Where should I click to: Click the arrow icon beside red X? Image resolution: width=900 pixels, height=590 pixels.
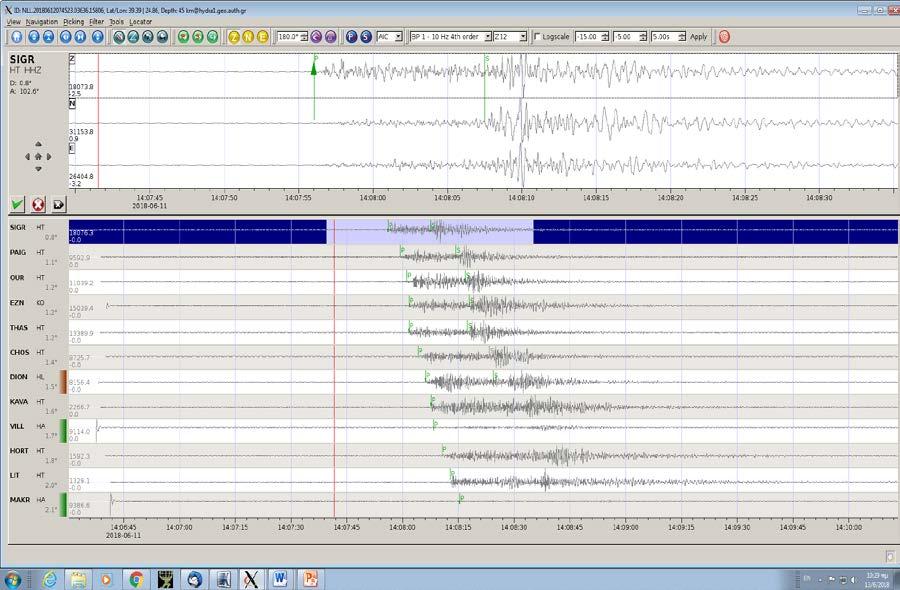click(59, 204)
